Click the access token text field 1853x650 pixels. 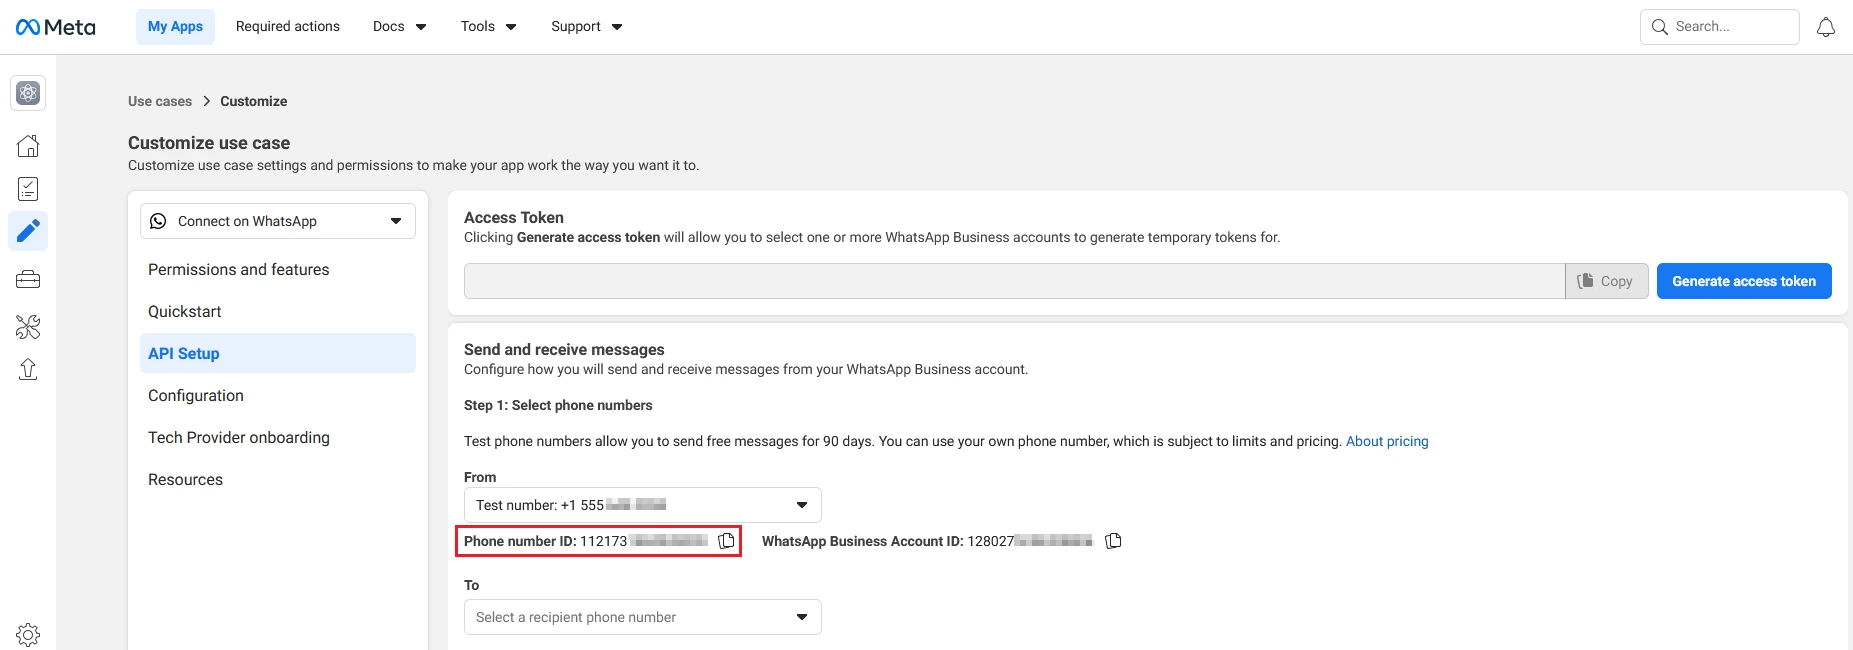click(x=1014, y=281)
